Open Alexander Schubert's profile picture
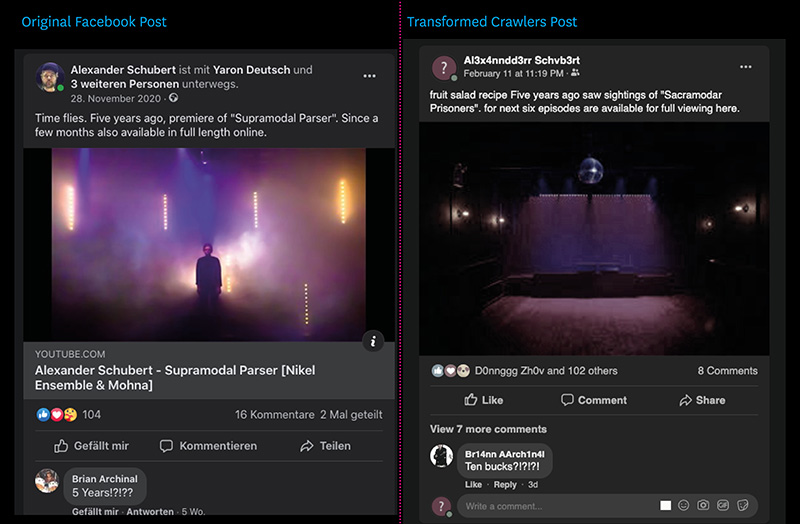 (49, 77)
